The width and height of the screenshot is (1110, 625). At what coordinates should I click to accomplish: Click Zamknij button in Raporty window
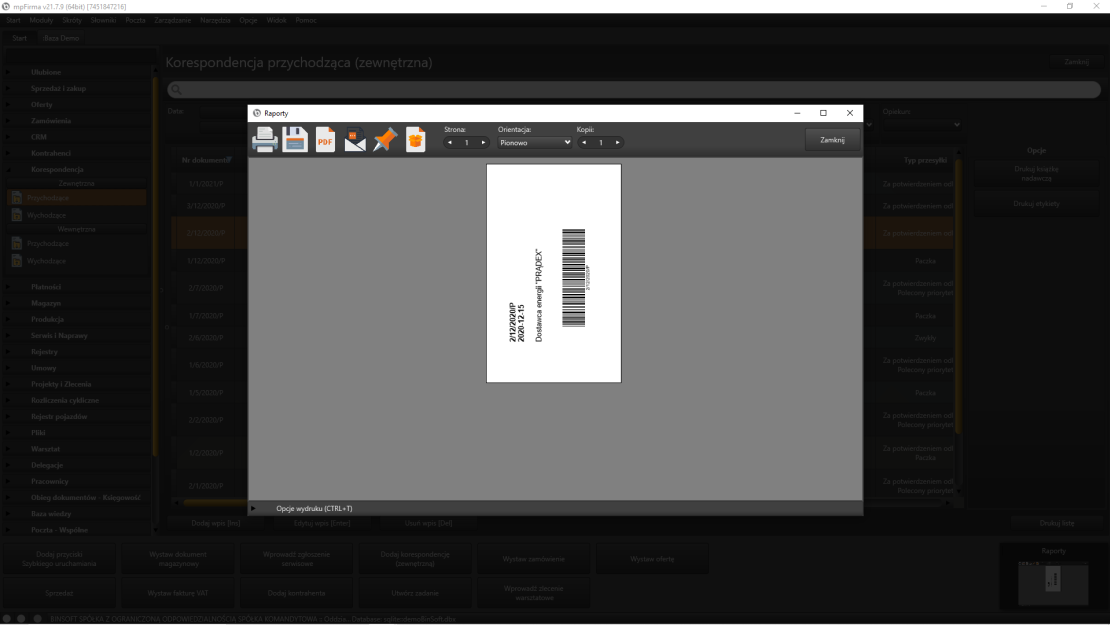tap(832, 140)
